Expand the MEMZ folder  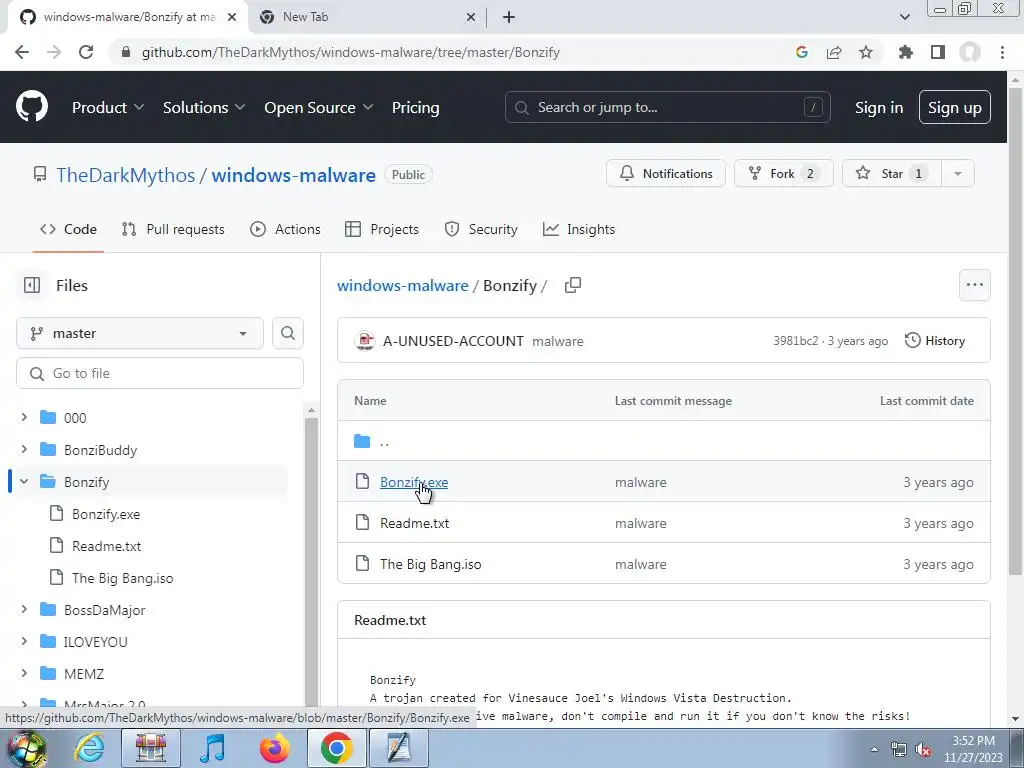tap(24, 673)
